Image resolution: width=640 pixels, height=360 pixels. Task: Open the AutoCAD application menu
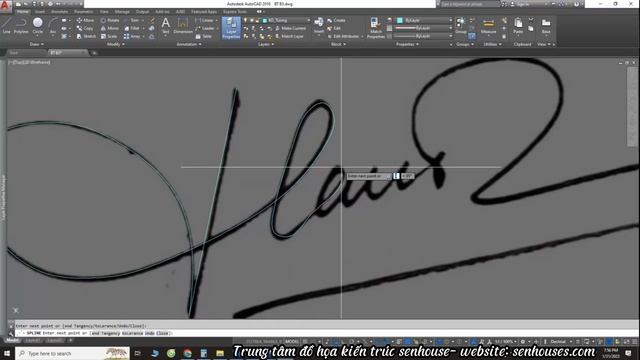click(x=5, y=6)
